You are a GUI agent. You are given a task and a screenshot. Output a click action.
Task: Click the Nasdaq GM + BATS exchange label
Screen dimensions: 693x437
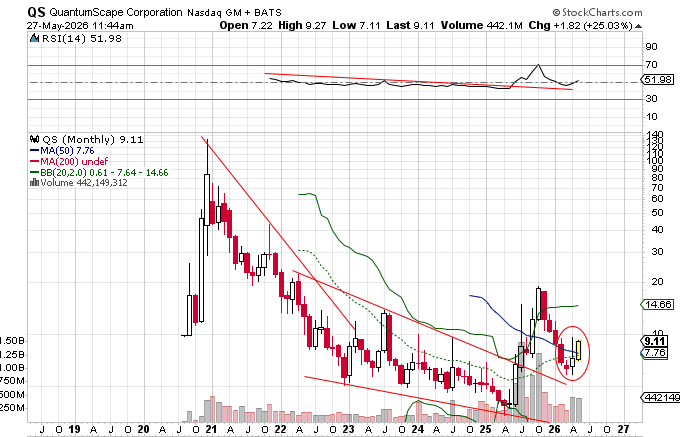point(234,12)
